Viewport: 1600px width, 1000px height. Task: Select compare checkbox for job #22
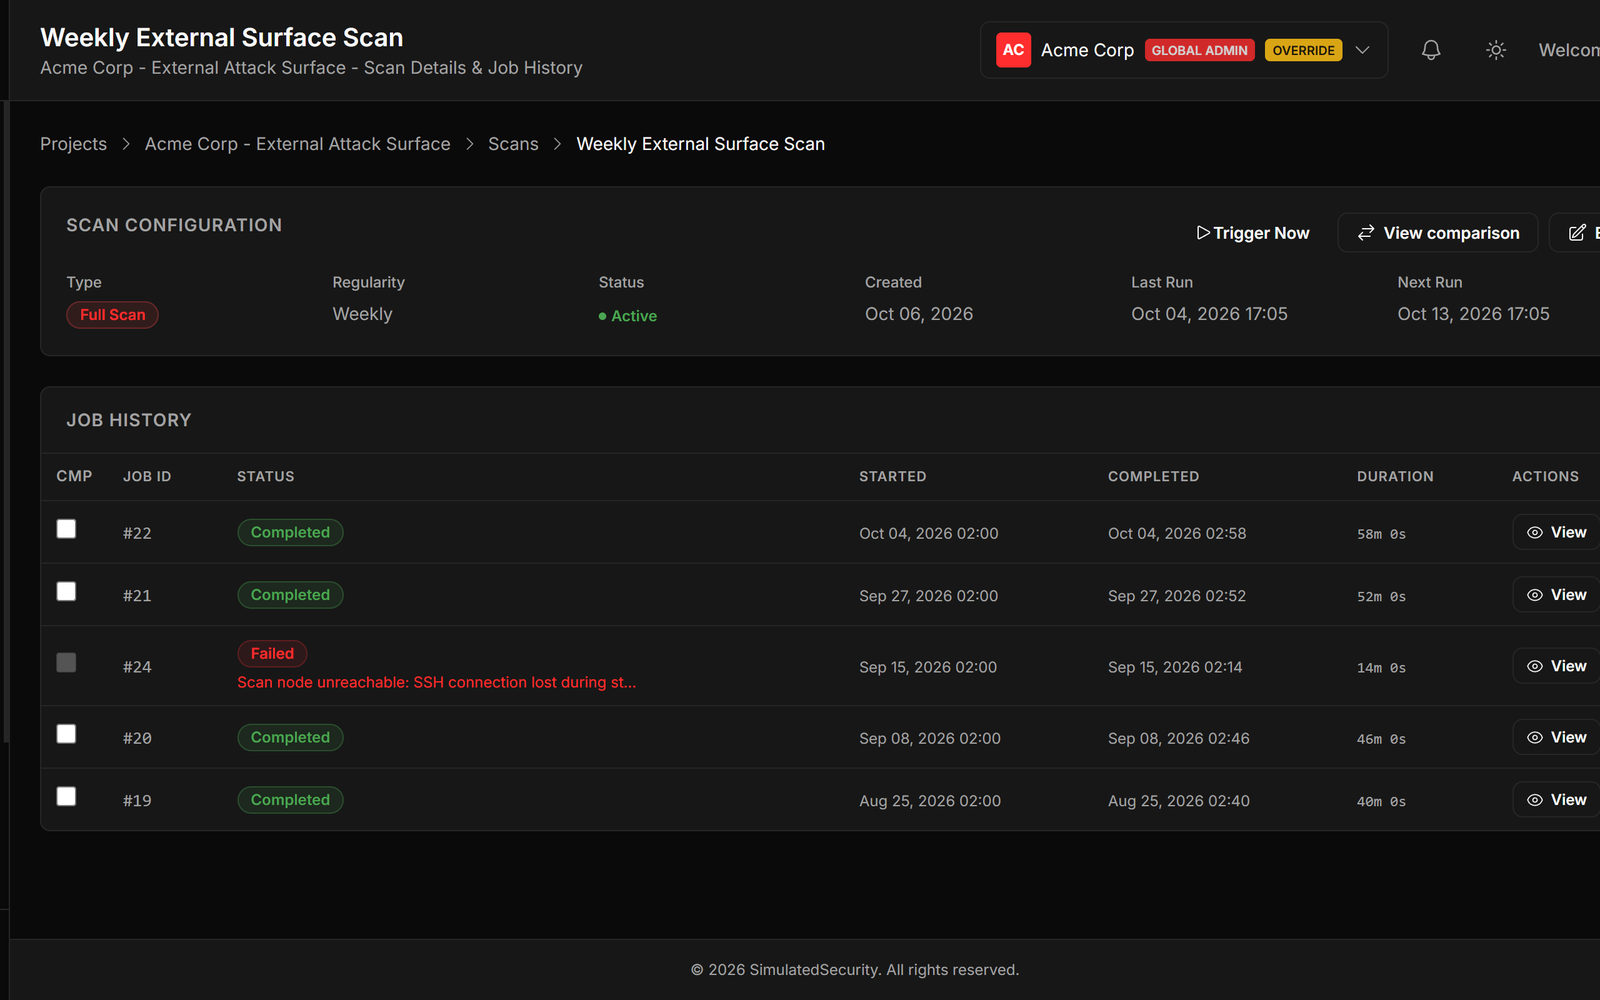pyautogui.click(x=66, y=529)
